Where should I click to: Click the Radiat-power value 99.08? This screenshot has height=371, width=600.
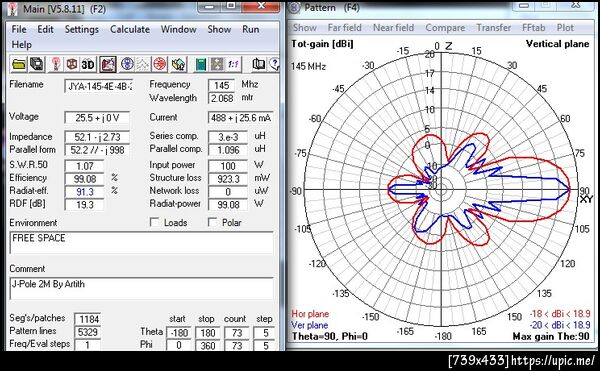[x=228, y=205]
